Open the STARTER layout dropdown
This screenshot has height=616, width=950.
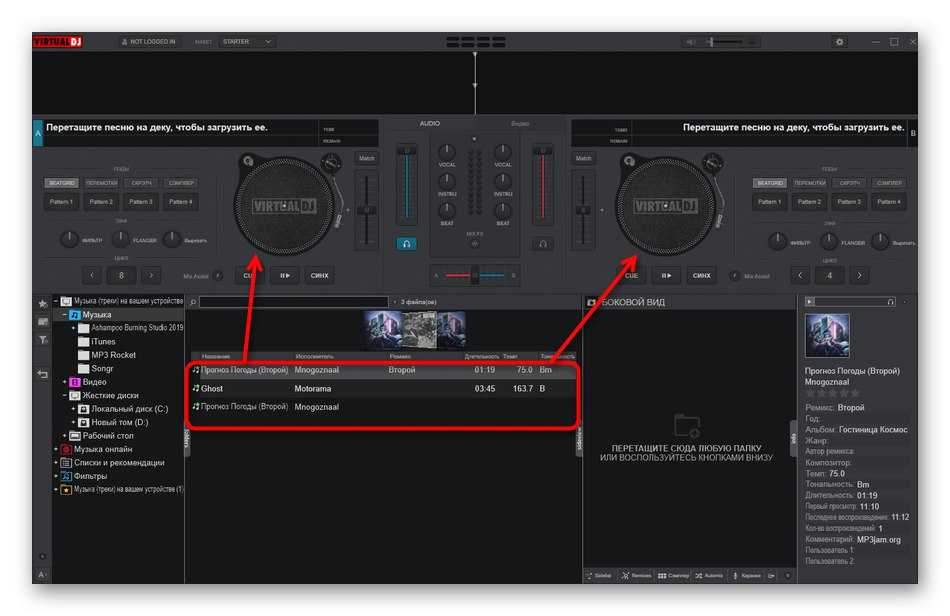[247, 42]
